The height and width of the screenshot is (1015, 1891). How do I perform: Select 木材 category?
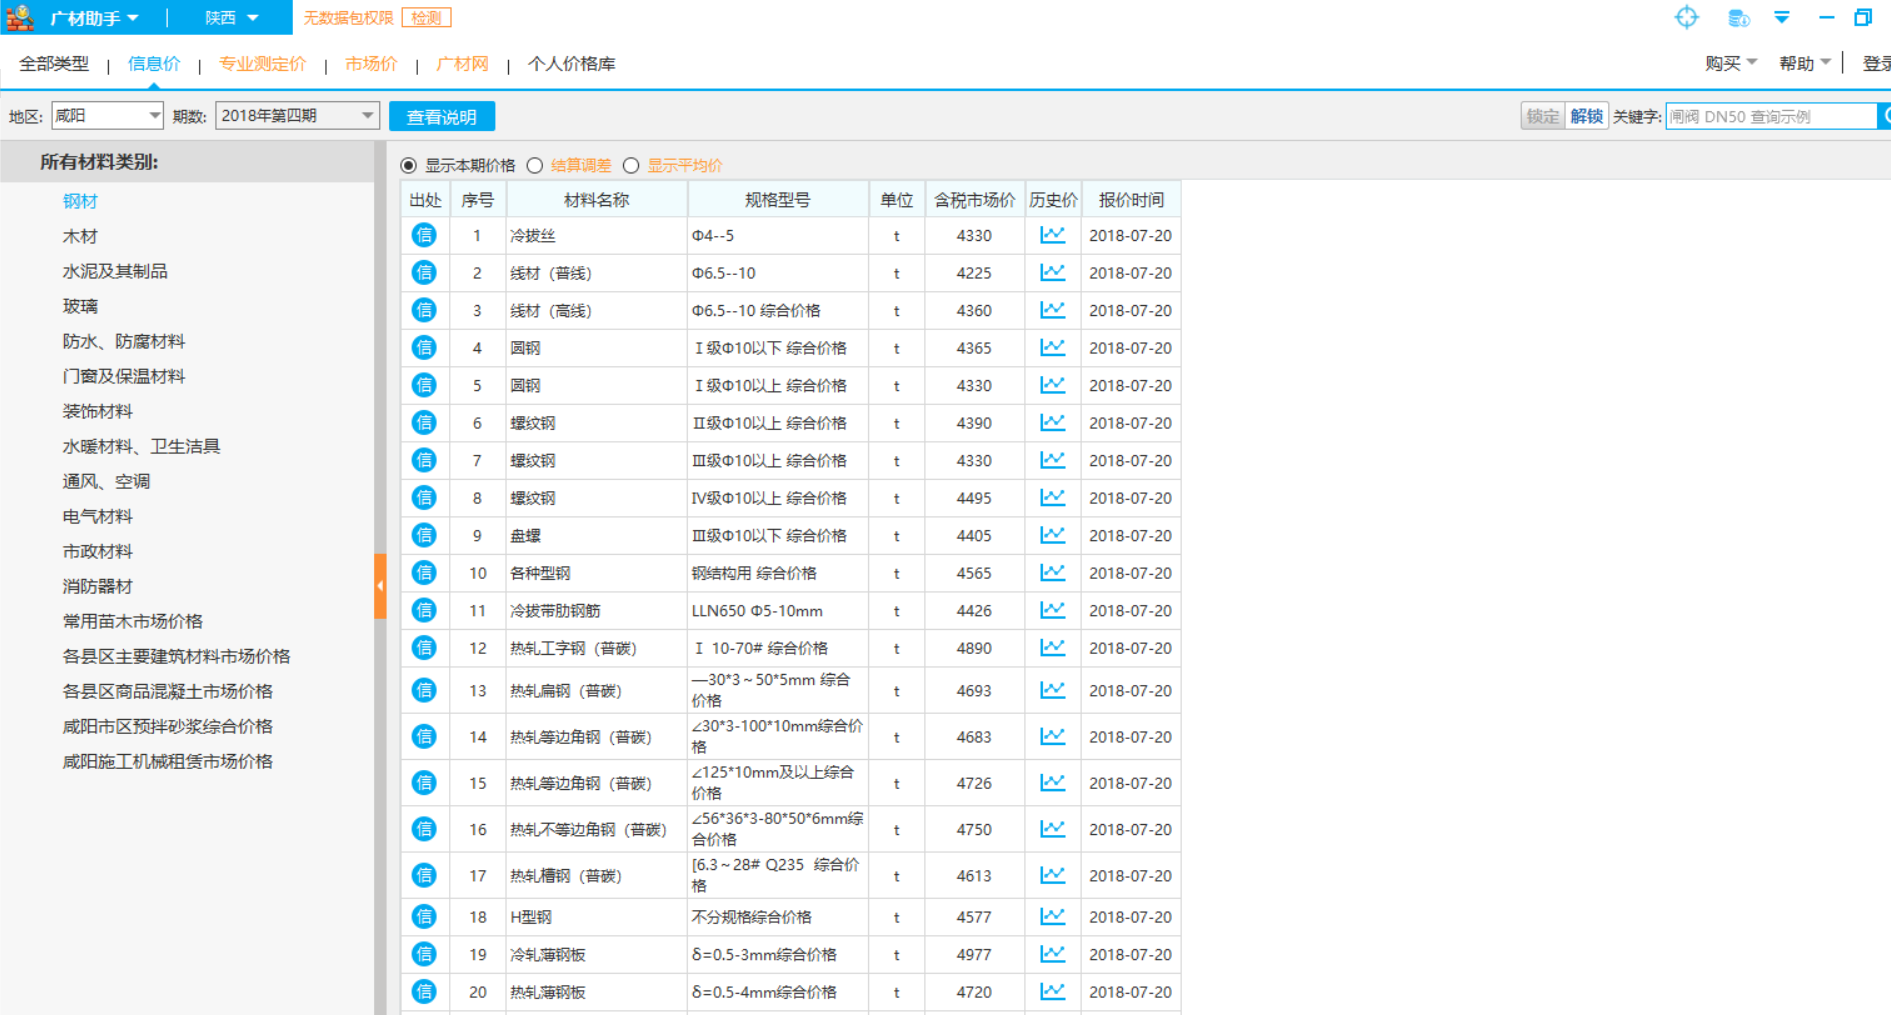[x=80, y=236]
